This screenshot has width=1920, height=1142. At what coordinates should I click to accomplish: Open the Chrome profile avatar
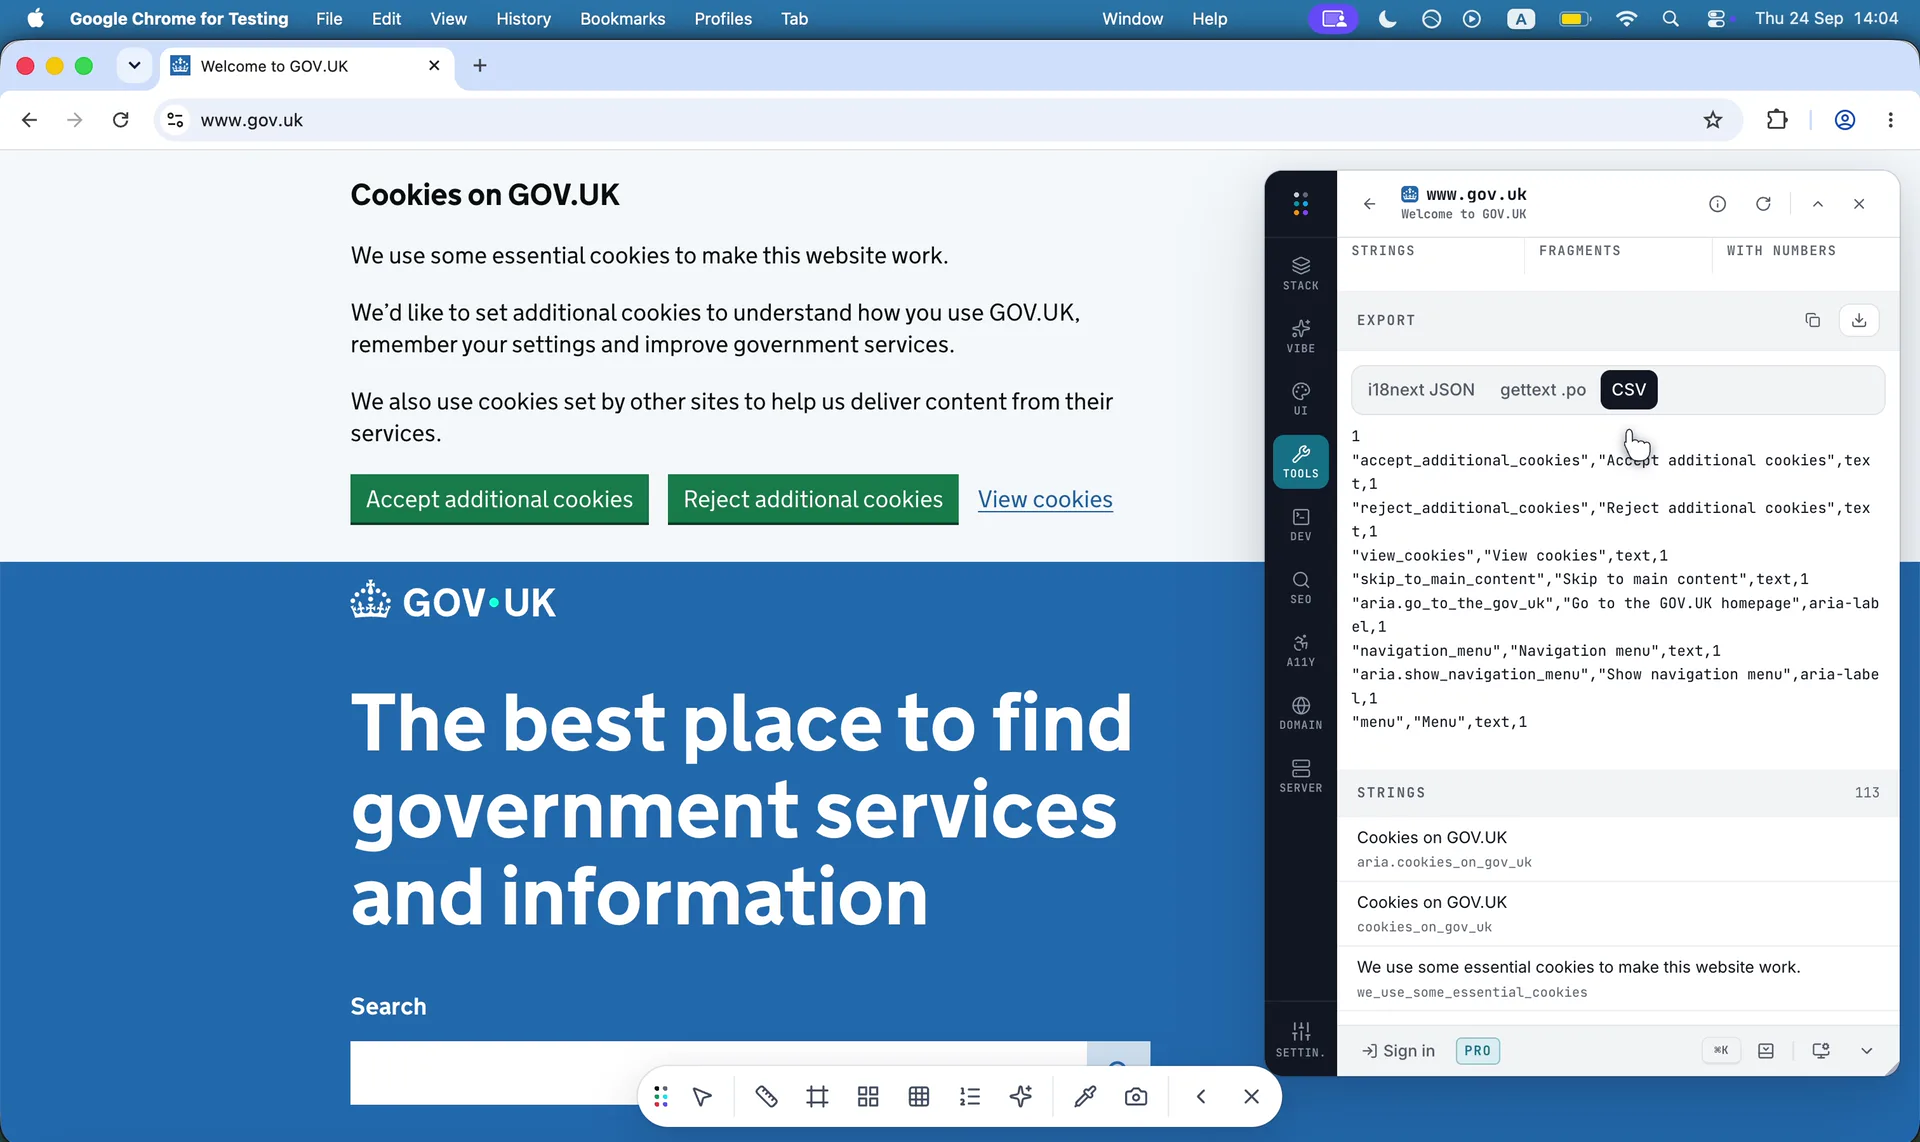point(1845,120)
